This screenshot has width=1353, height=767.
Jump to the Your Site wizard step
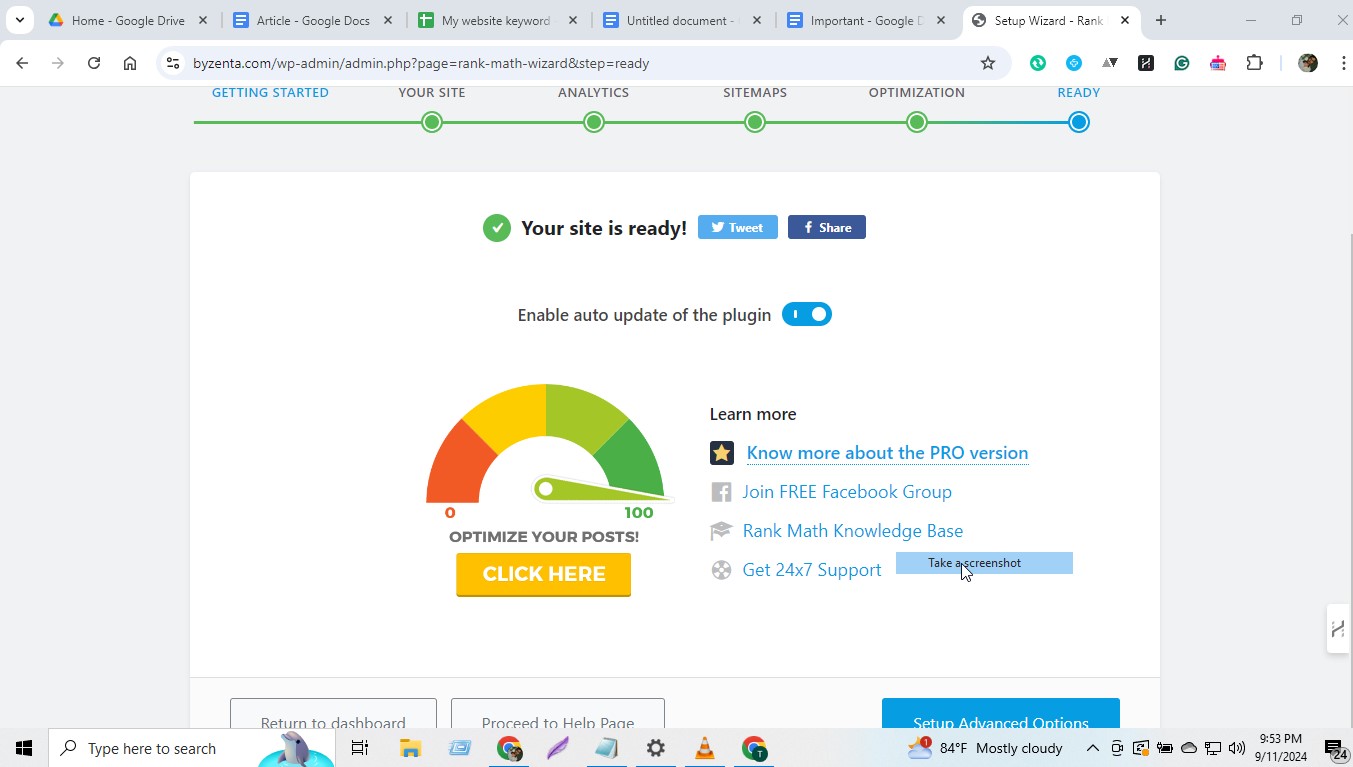coord(432,122)
